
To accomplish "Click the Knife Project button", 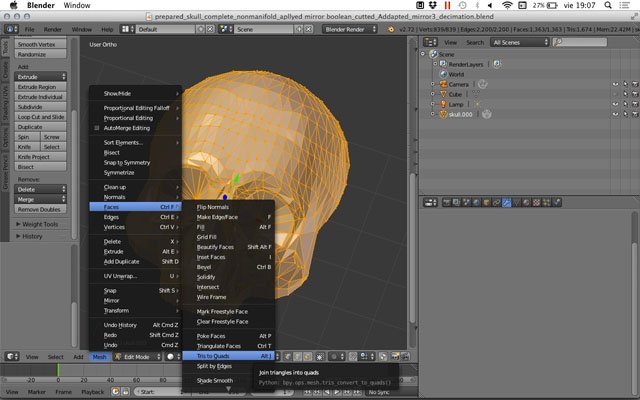I will click(x=40, y=157).
